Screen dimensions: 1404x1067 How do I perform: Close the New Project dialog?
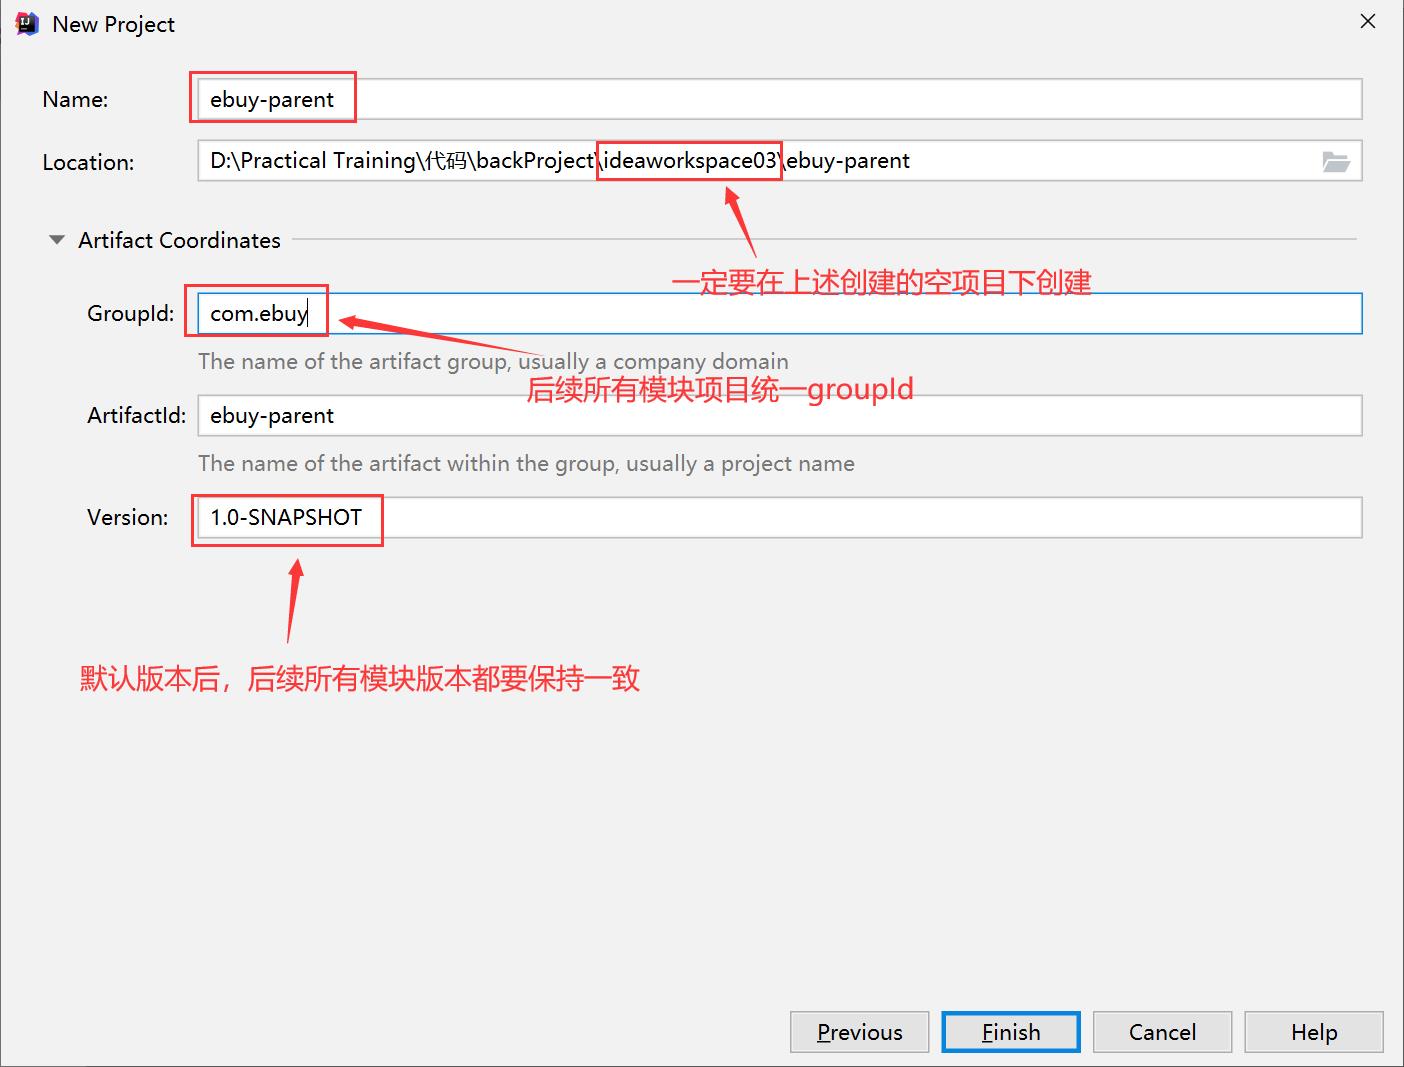click(1368, 21)
